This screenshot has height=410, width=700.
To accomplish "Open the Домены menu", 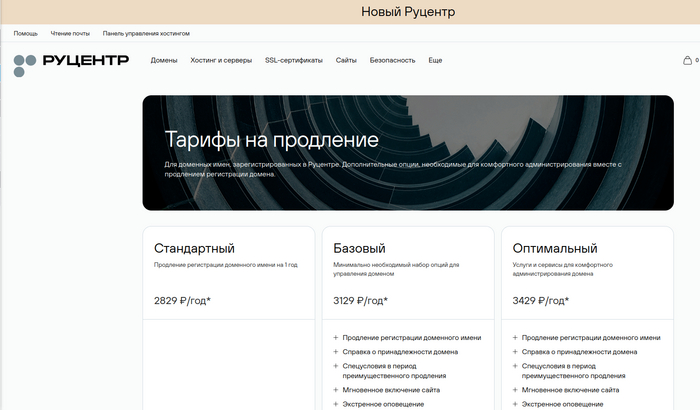I will coord(164,60).
